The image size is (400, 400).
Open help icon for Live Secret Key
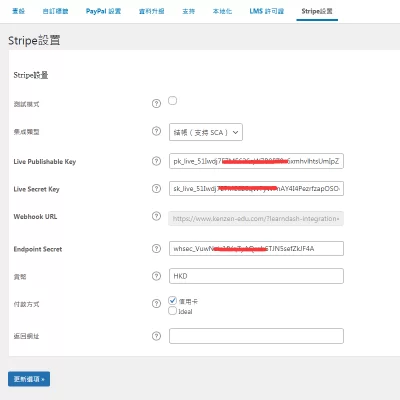(156, 189)
